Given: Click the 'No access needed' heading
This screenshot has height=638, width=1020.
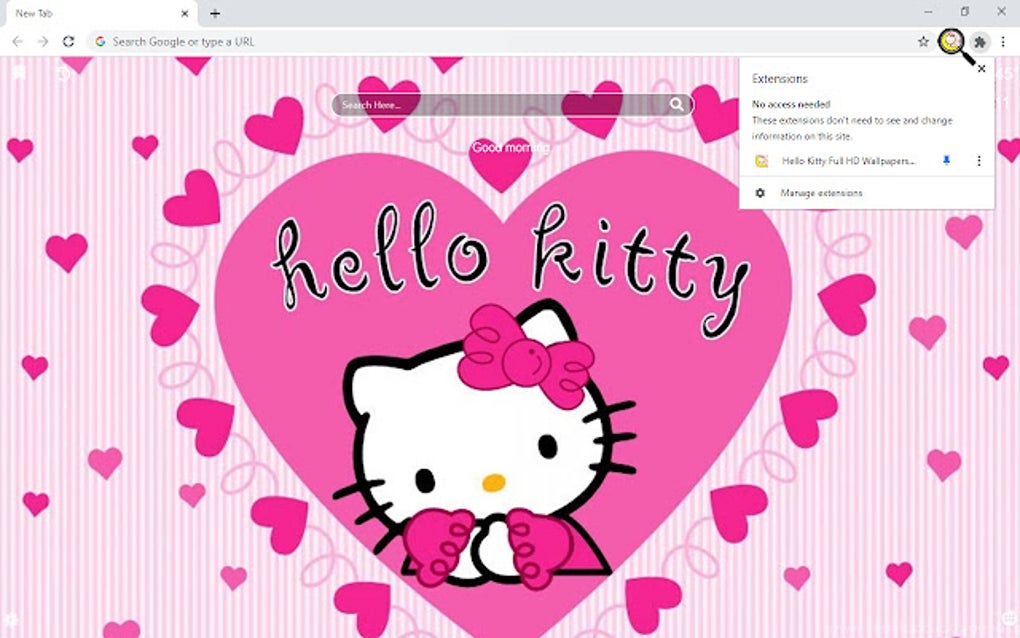Looking at the screenshot, I should point(791,104).
